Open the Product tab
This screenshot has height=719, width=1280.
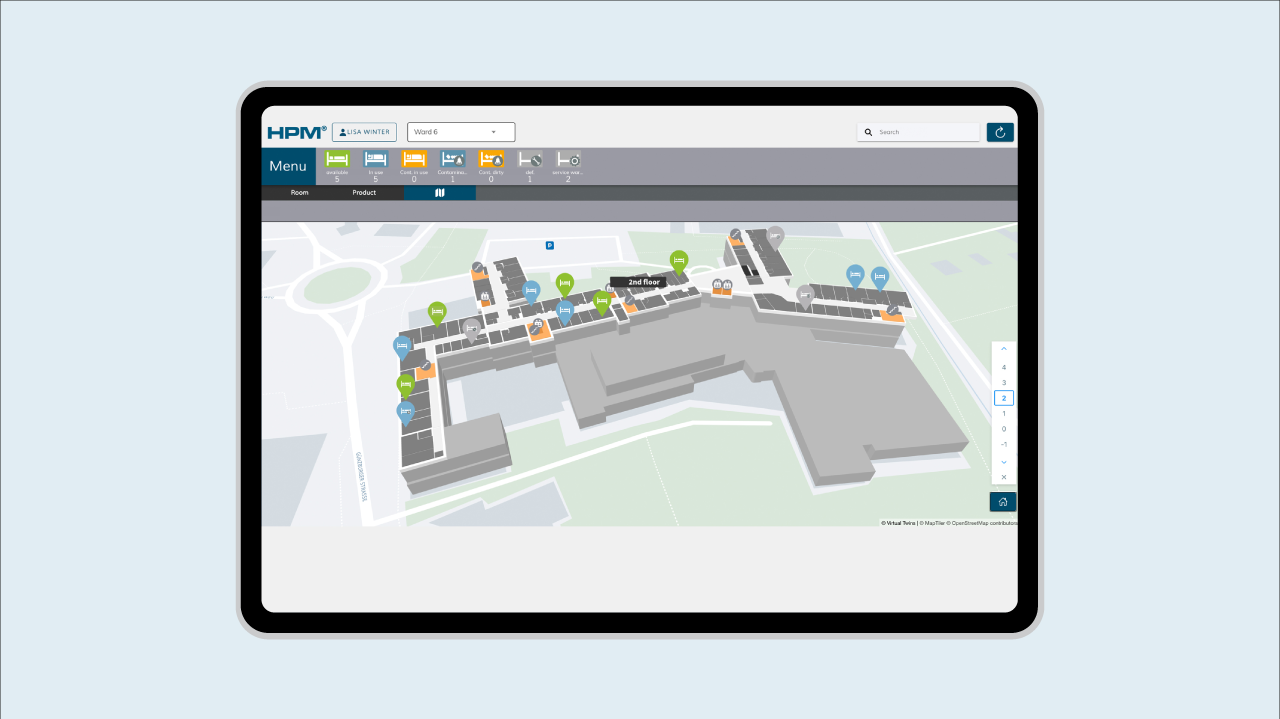pyautogui.click(x=364, y=192)
